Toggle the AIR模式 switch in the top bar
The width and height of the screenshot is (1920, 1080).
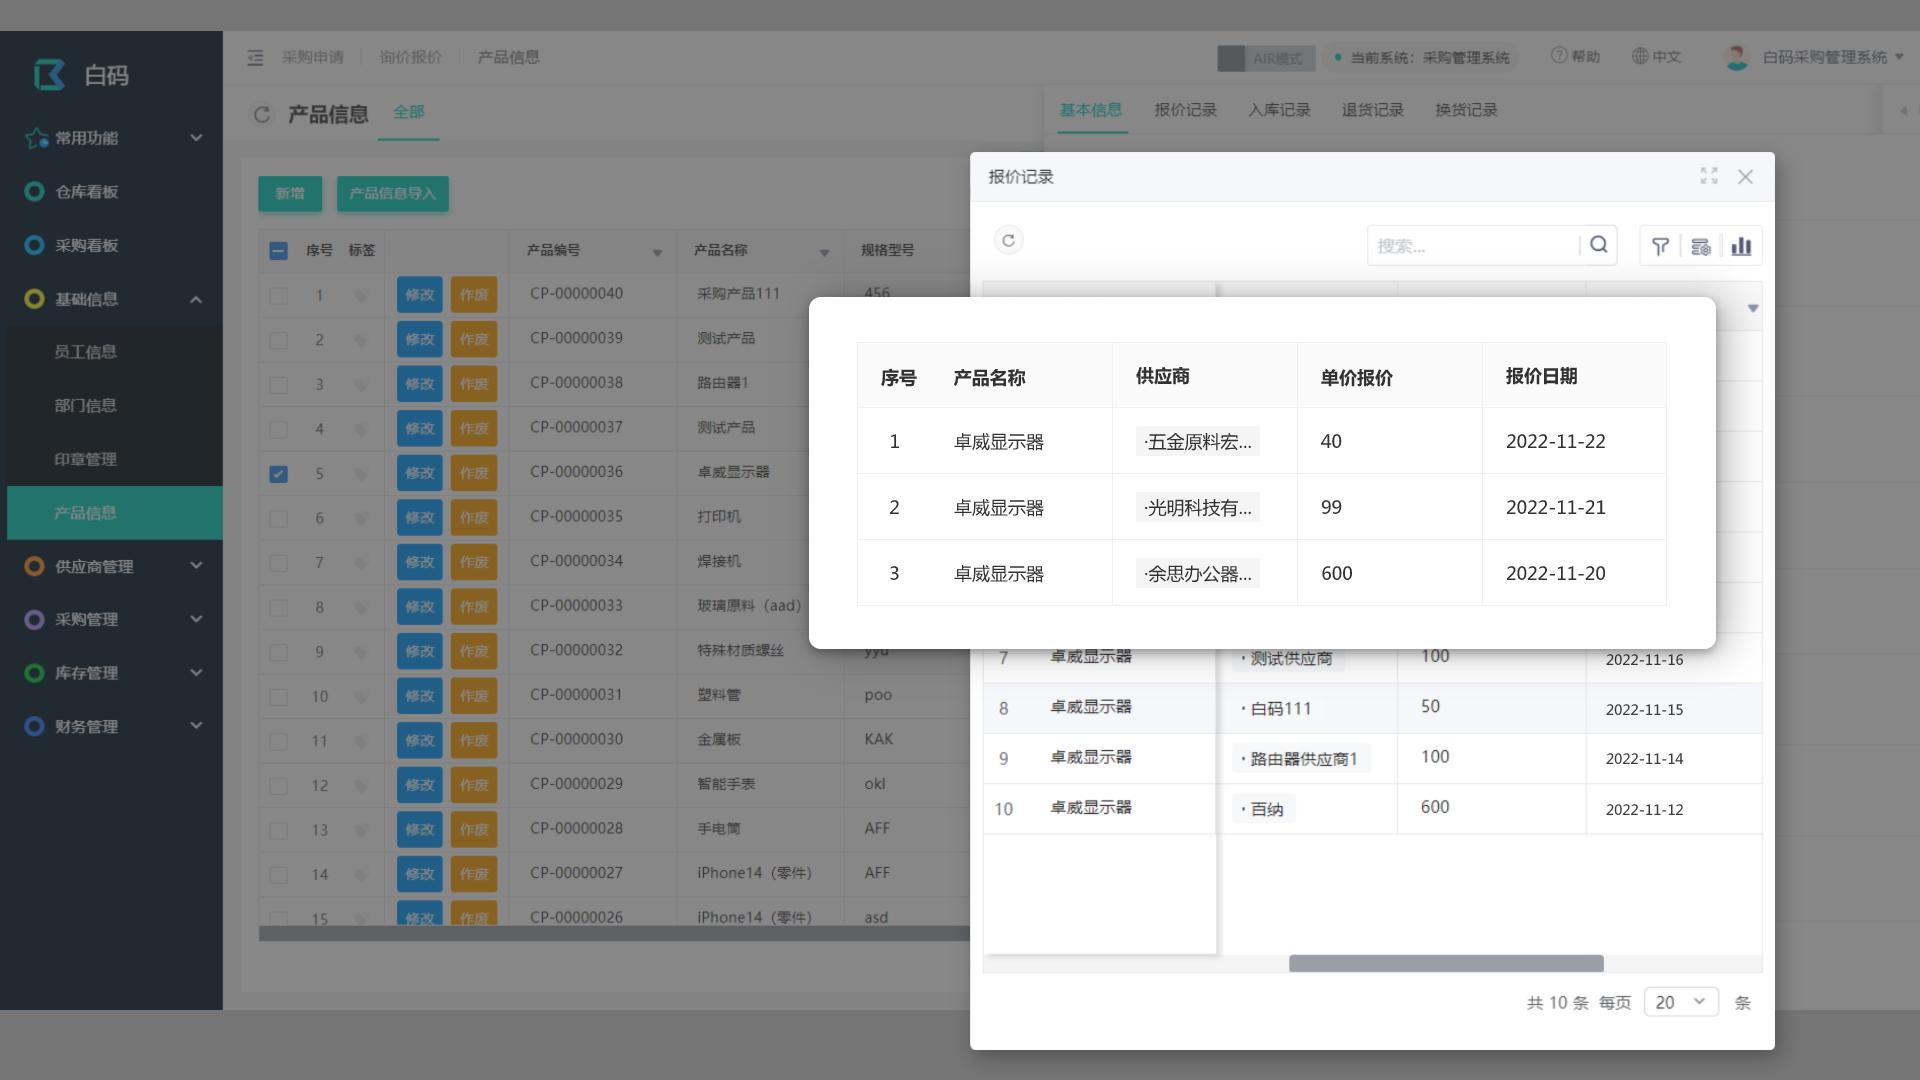point(1232,59)
